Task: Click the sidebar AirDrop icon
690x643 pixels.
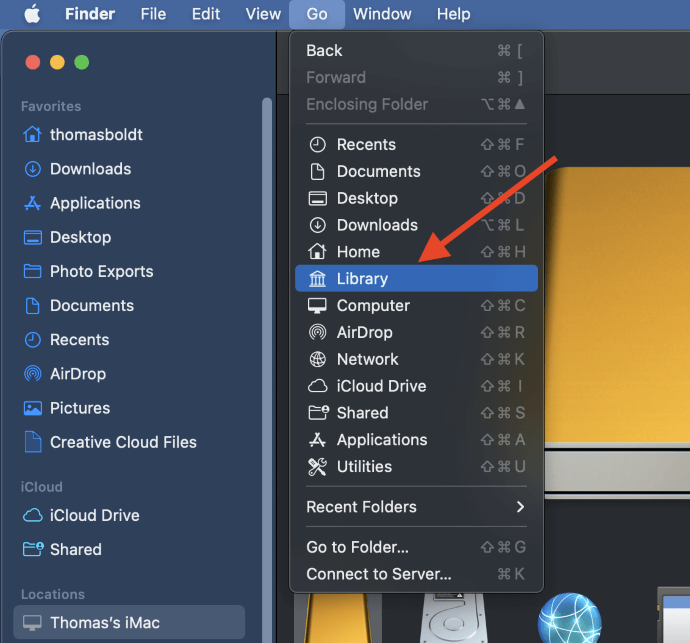Action: click(33, 374)
